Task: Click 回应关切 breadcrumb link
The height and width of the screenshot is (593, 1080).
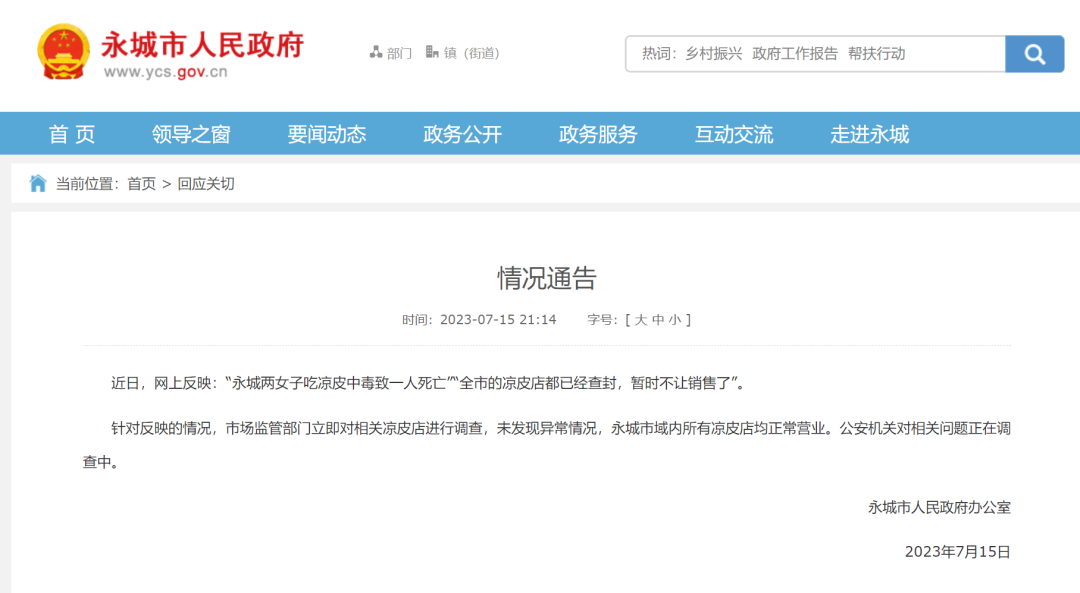Action: tap(206, 184)
